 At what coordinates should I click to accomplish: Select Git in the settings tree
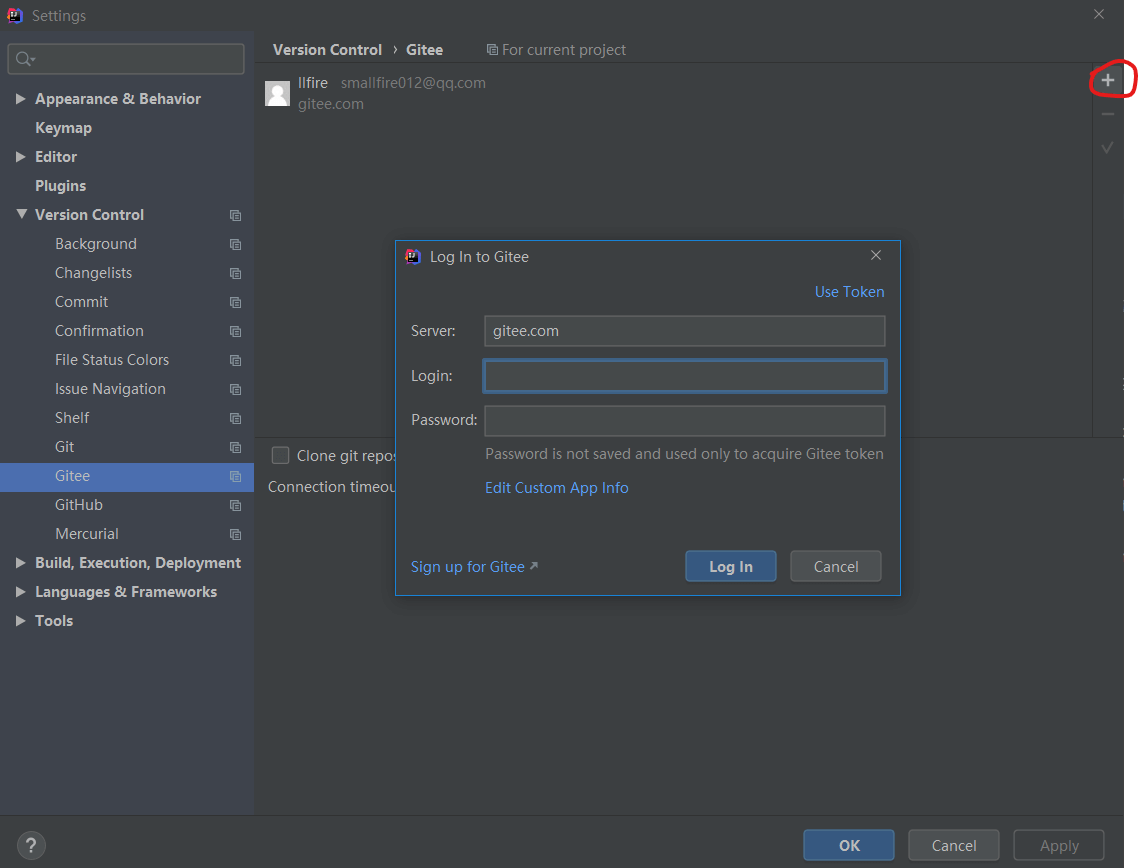point(65,447)
